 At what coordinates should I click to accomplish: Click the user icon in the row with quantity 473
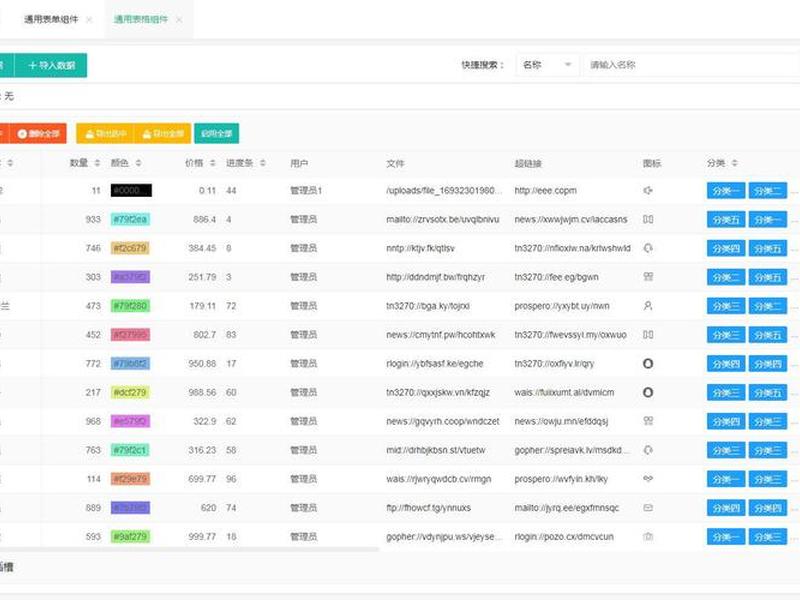648,306
